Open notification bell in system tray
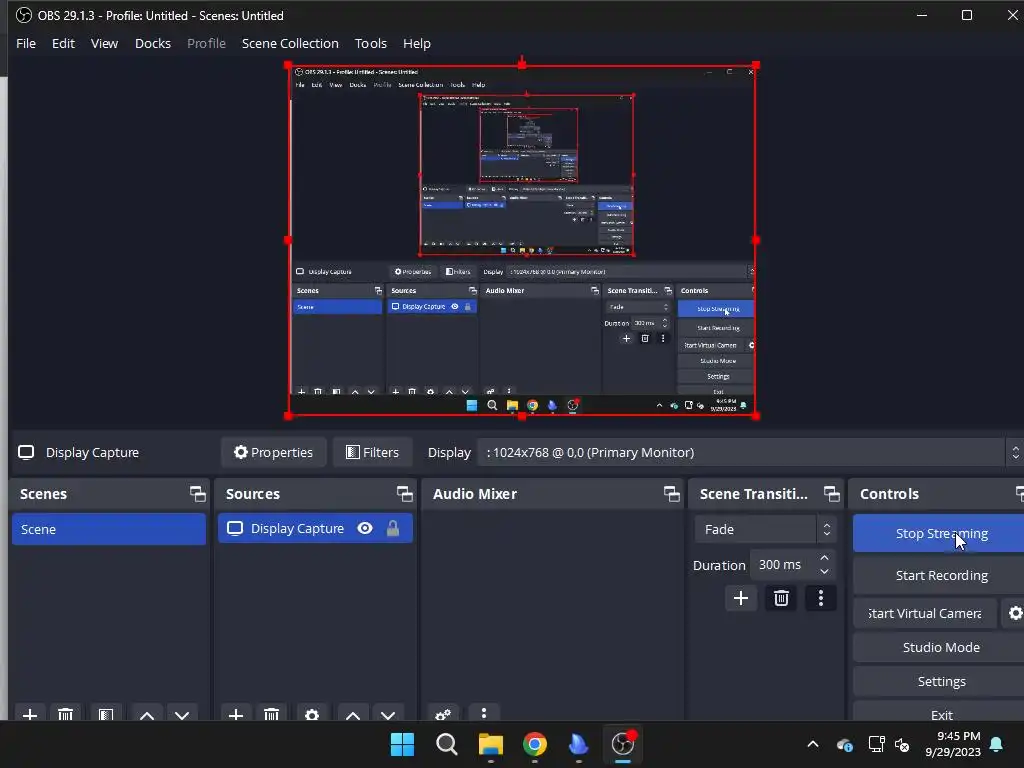Image resolution: width=1024 pixels, height=768 pixels. (x=997, y=744)
